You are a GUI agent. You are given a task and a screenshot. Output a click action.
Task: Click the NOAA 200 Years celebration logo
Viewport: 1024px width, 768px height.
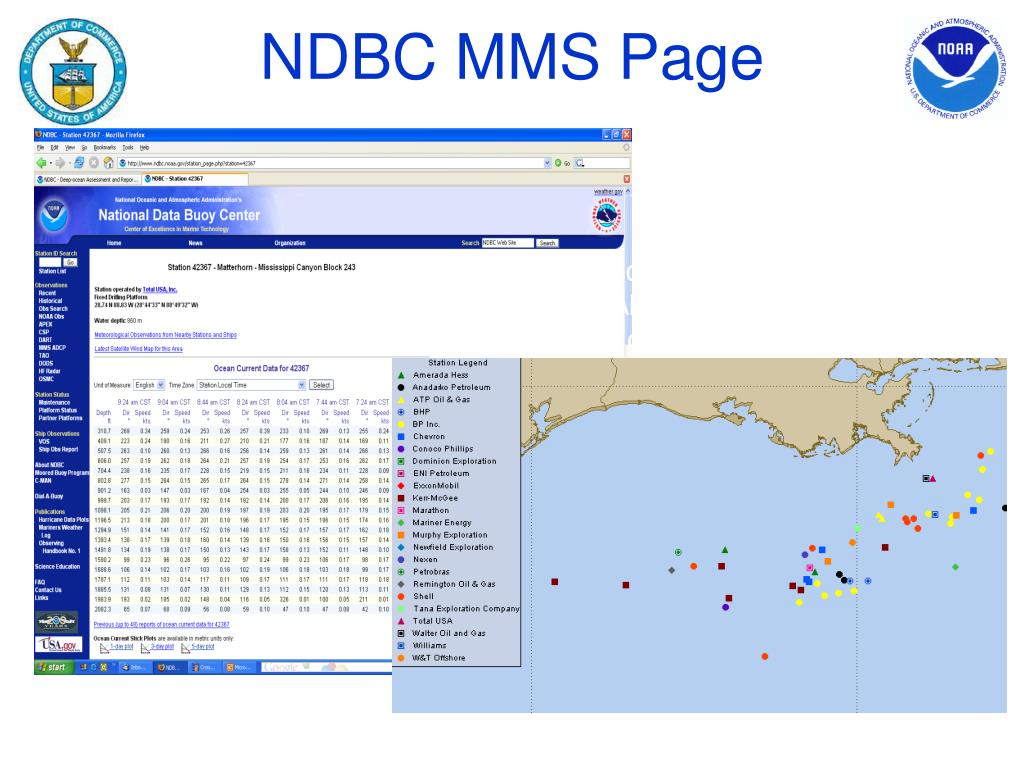click(x=57, y=620)
